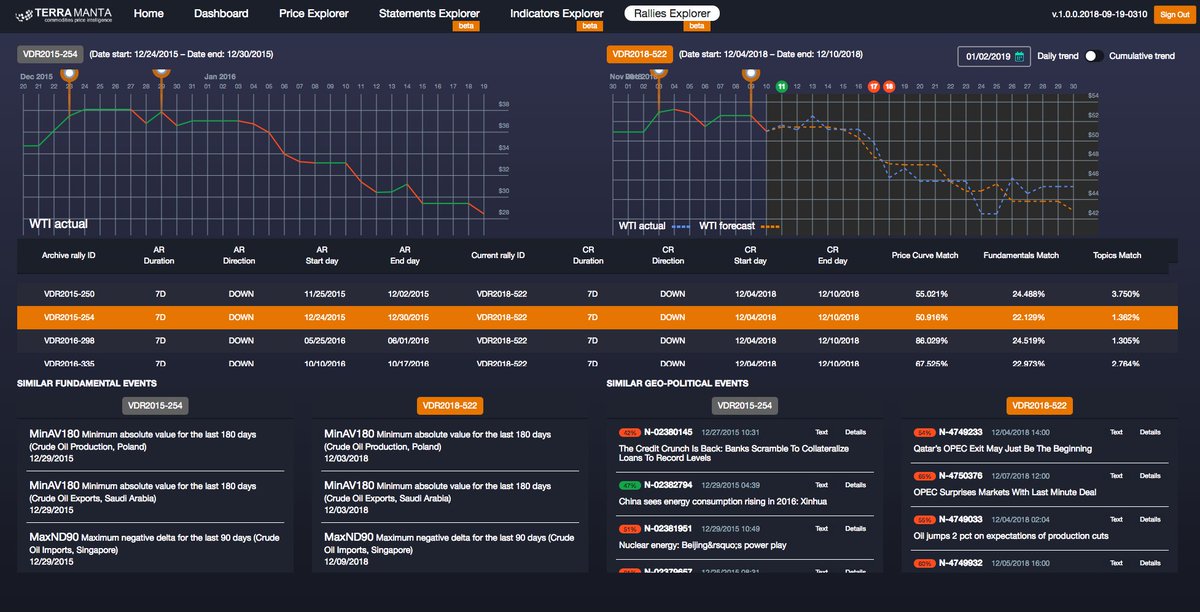
Task: Open Text link for news N-02380145
Action: point(821,432)
